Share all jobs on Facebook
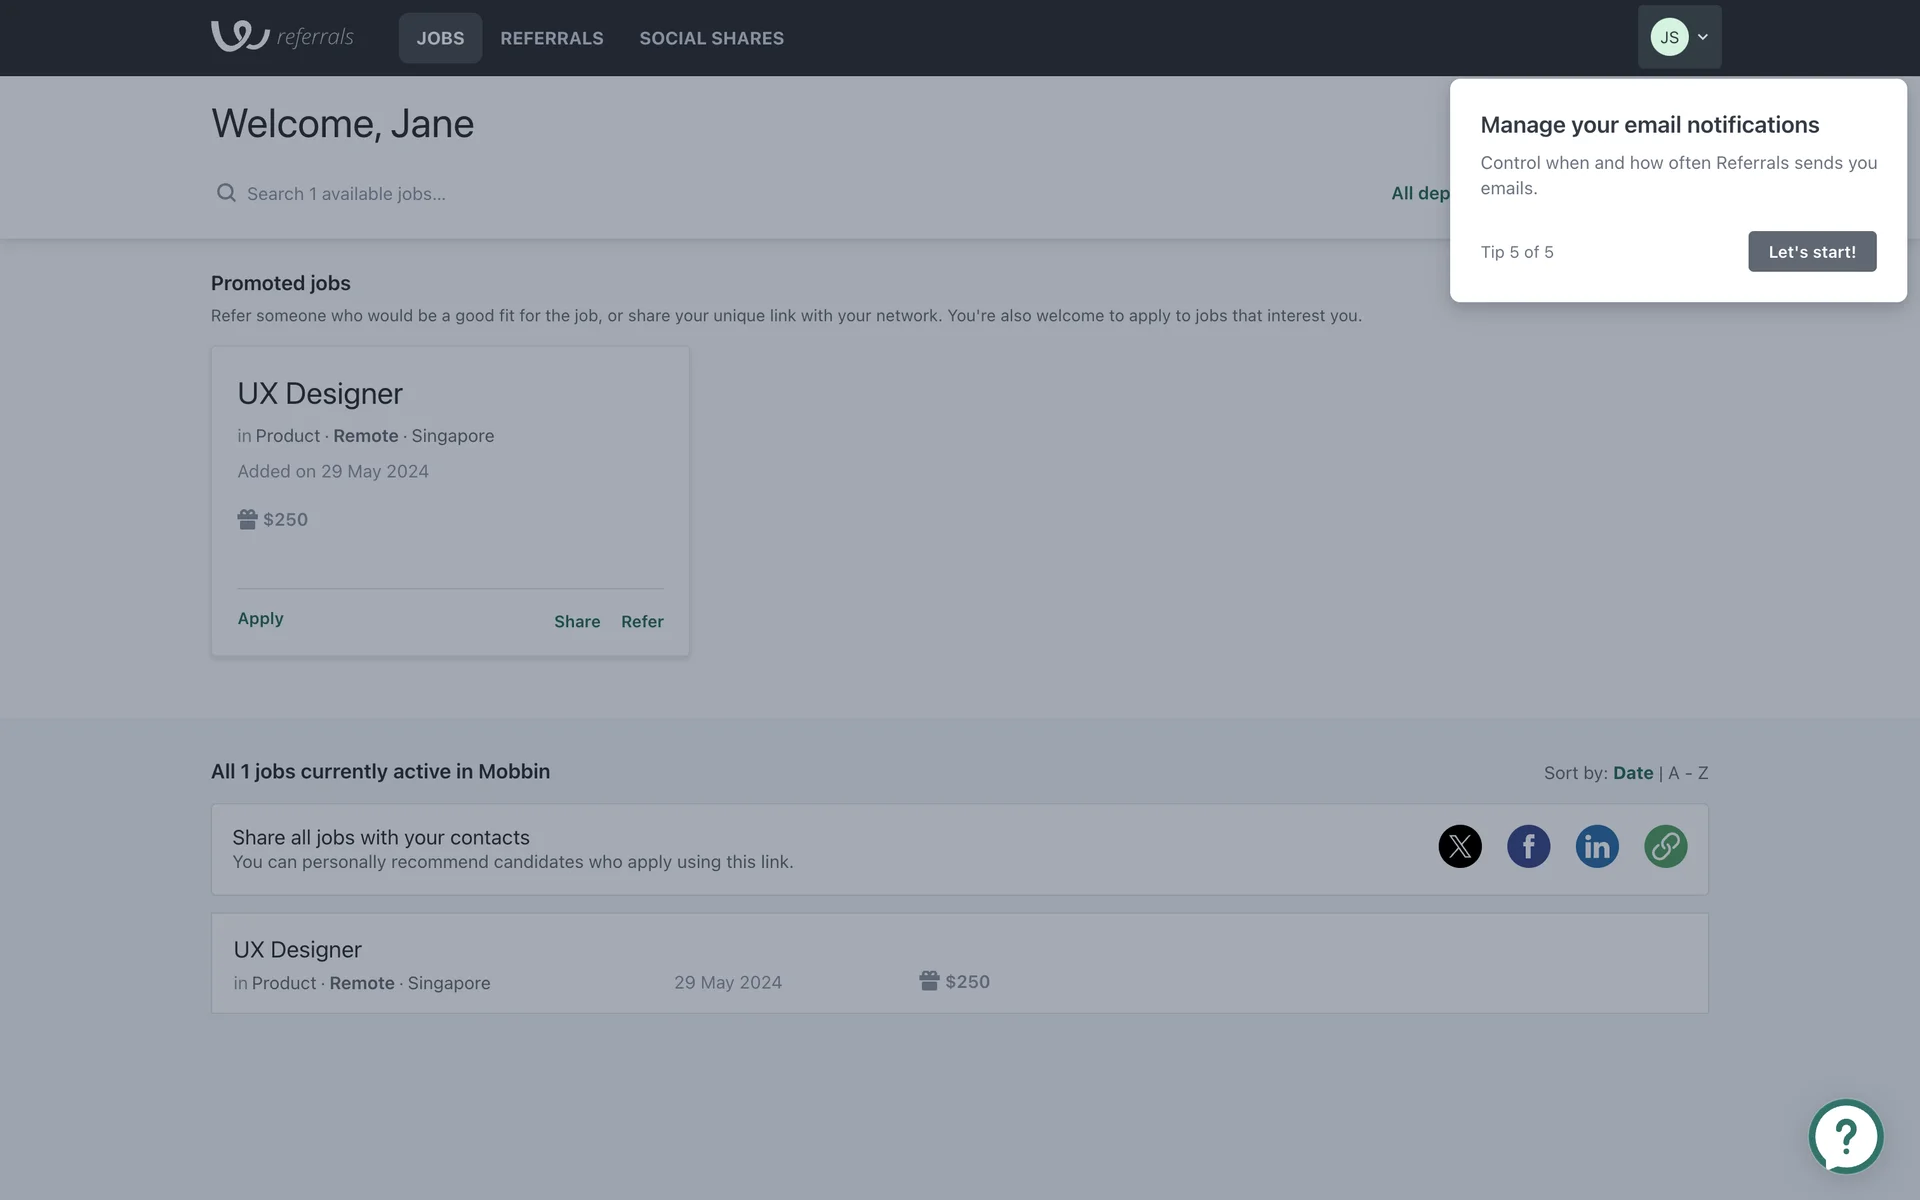The width and height of the screenshot is (1920, 1200). pyautogui.click(x=1528, y=847)
